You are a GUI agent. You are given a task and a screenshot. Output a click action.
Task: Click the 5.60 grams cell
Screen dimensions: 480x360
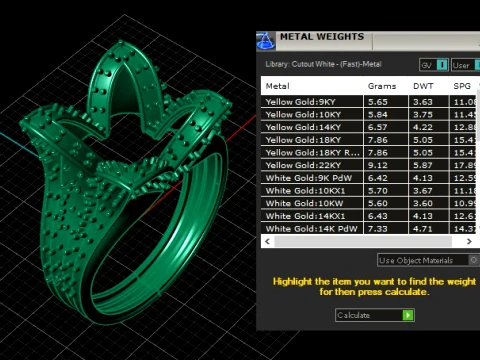point(386,203)
